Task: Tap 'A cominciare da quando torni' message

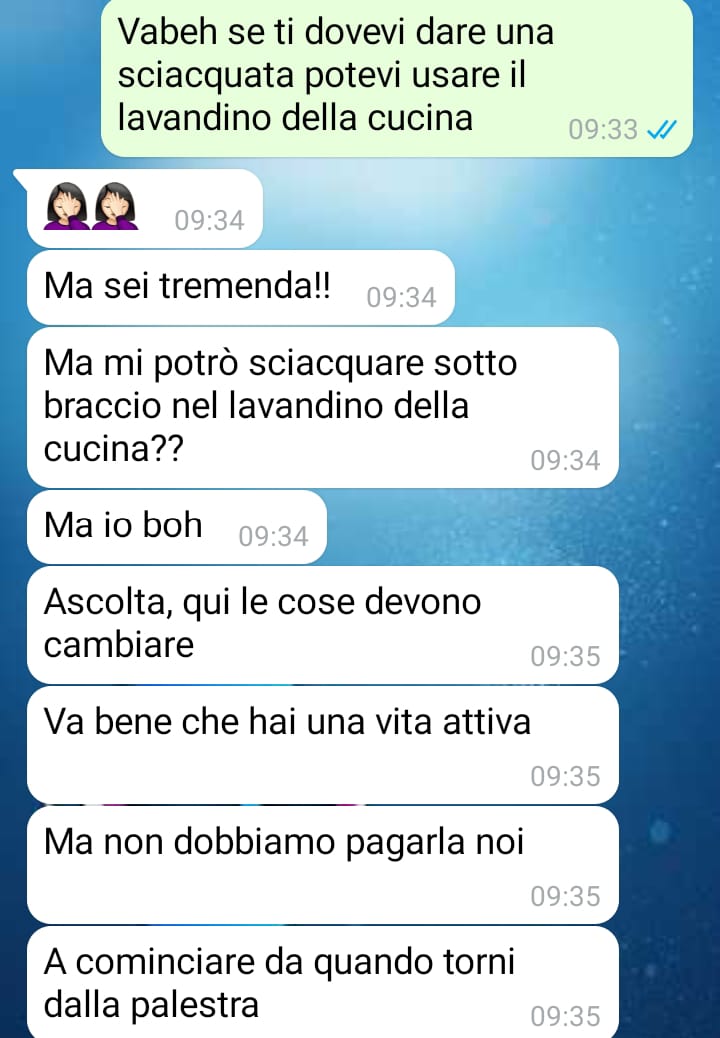Action: coord(323,982)
